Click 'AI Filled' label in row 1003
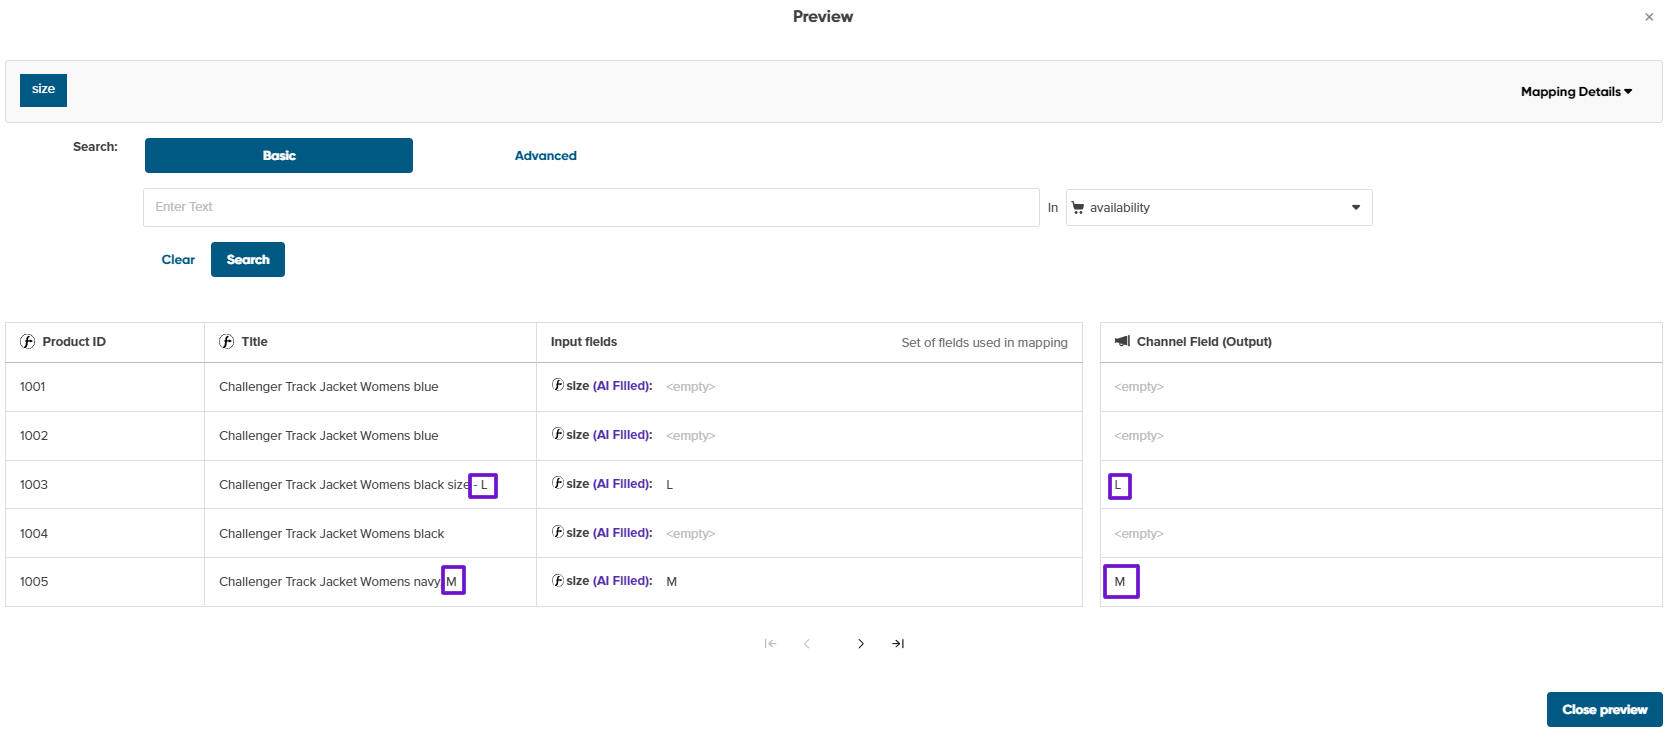 click(x=623, y=484)
